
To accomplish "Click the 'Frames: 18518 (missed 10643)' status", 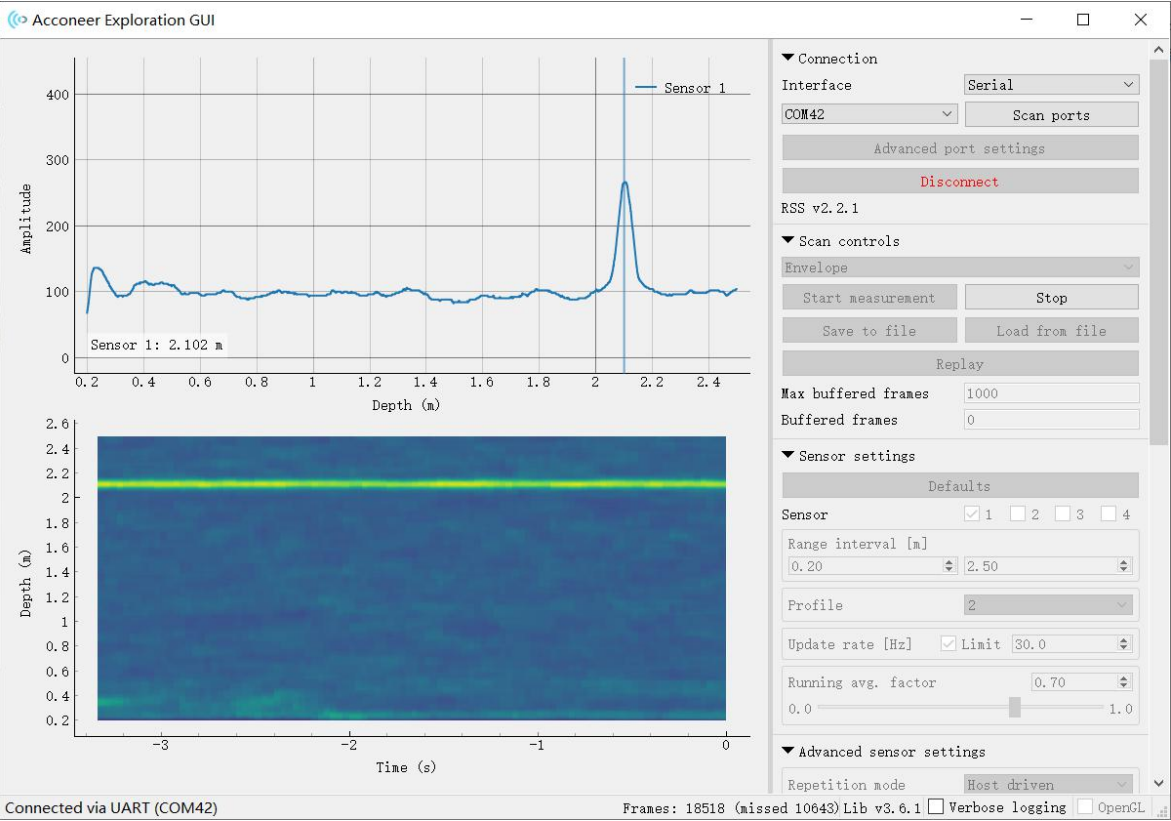I will [x=730, y=808].
